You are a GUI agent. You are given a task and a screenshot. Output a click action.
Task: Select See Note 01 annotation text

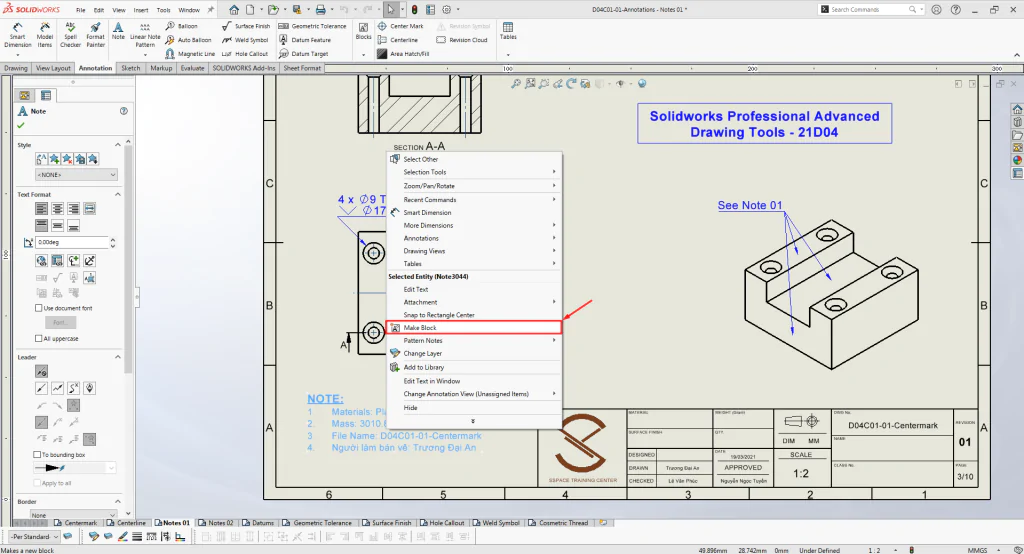[x=750, y=205]
